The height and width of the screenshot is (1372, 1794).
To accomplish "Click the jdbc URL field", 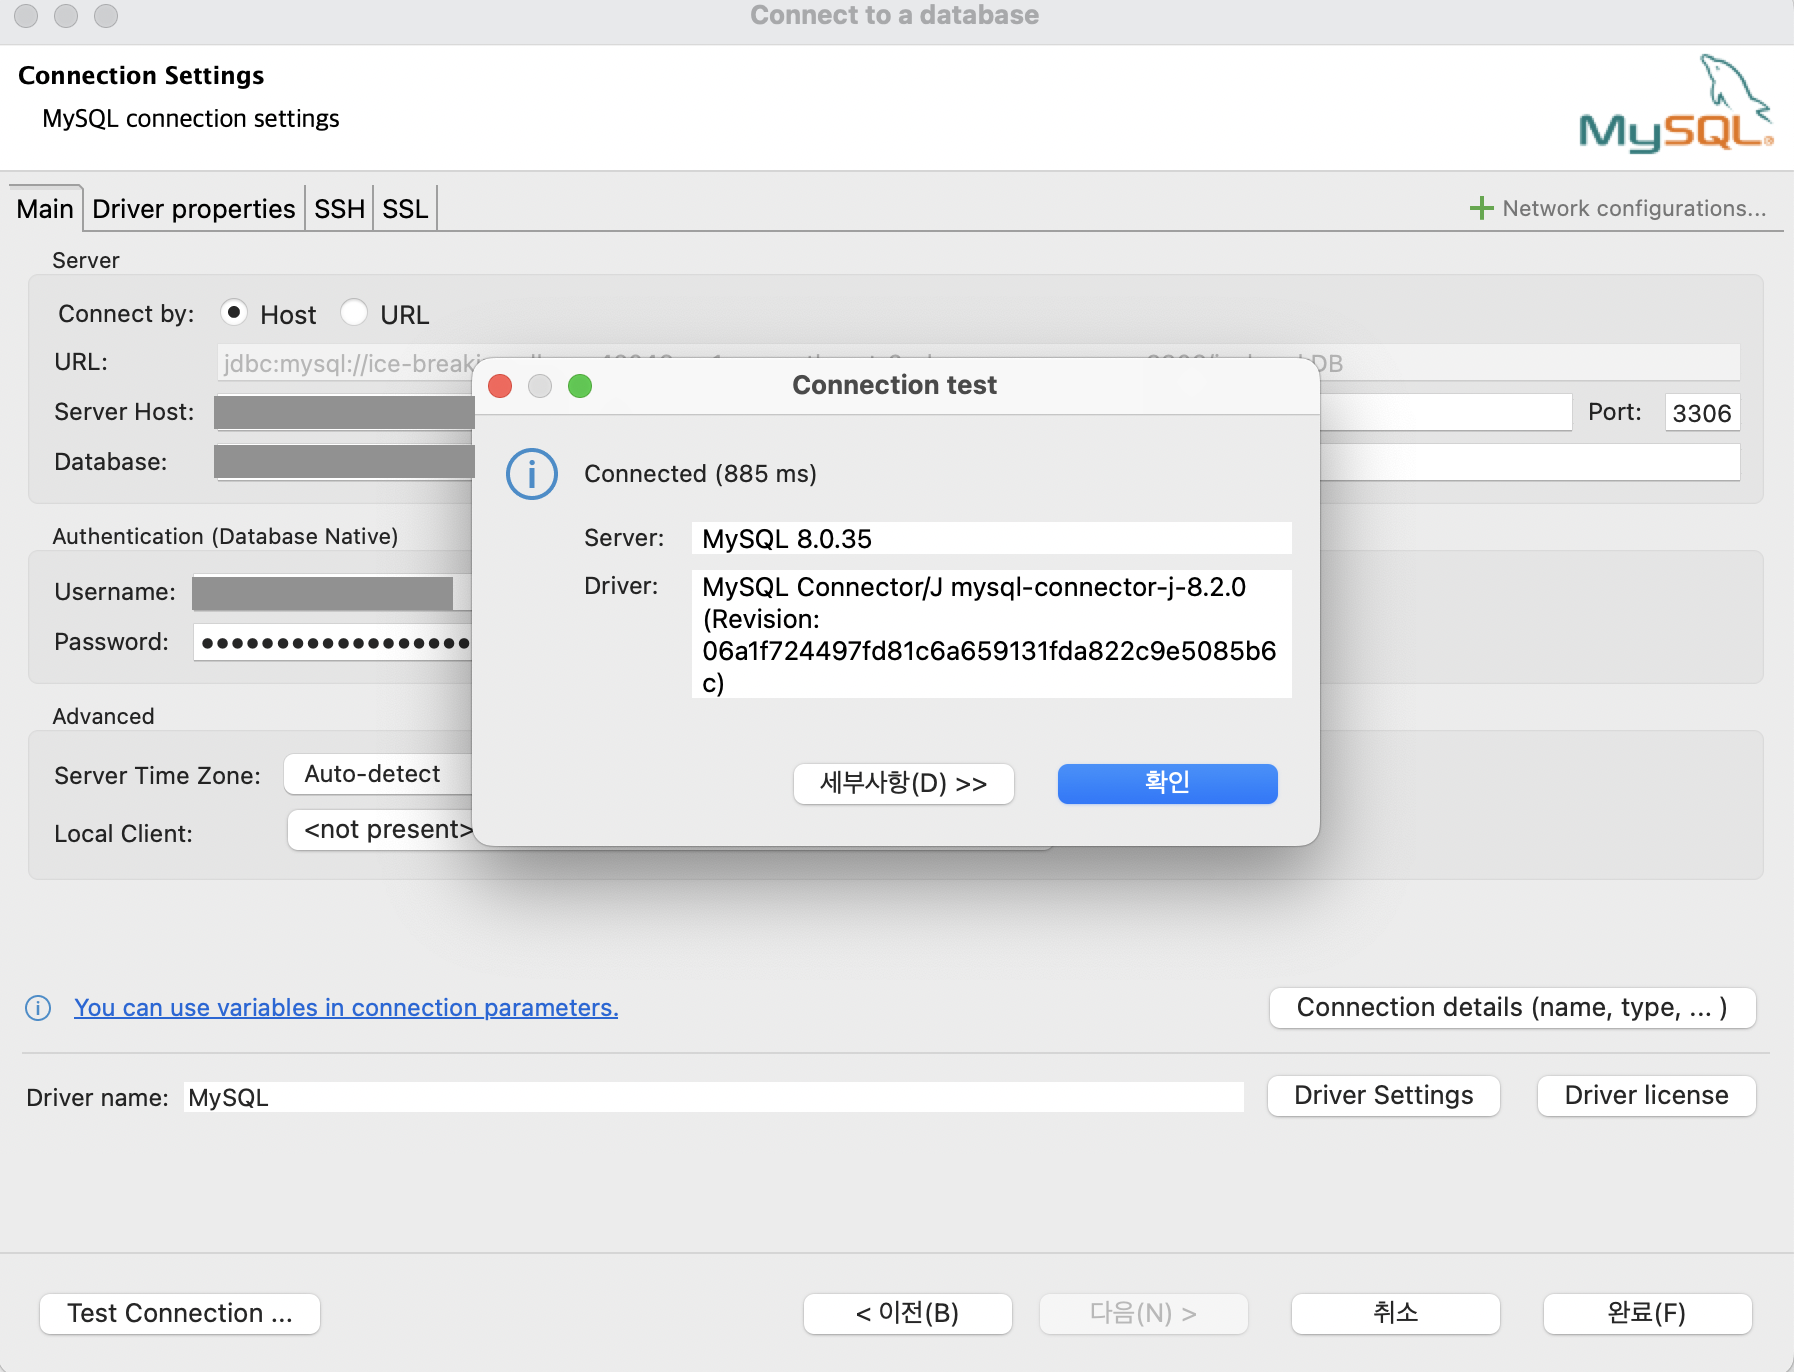I will pos(978,363).
